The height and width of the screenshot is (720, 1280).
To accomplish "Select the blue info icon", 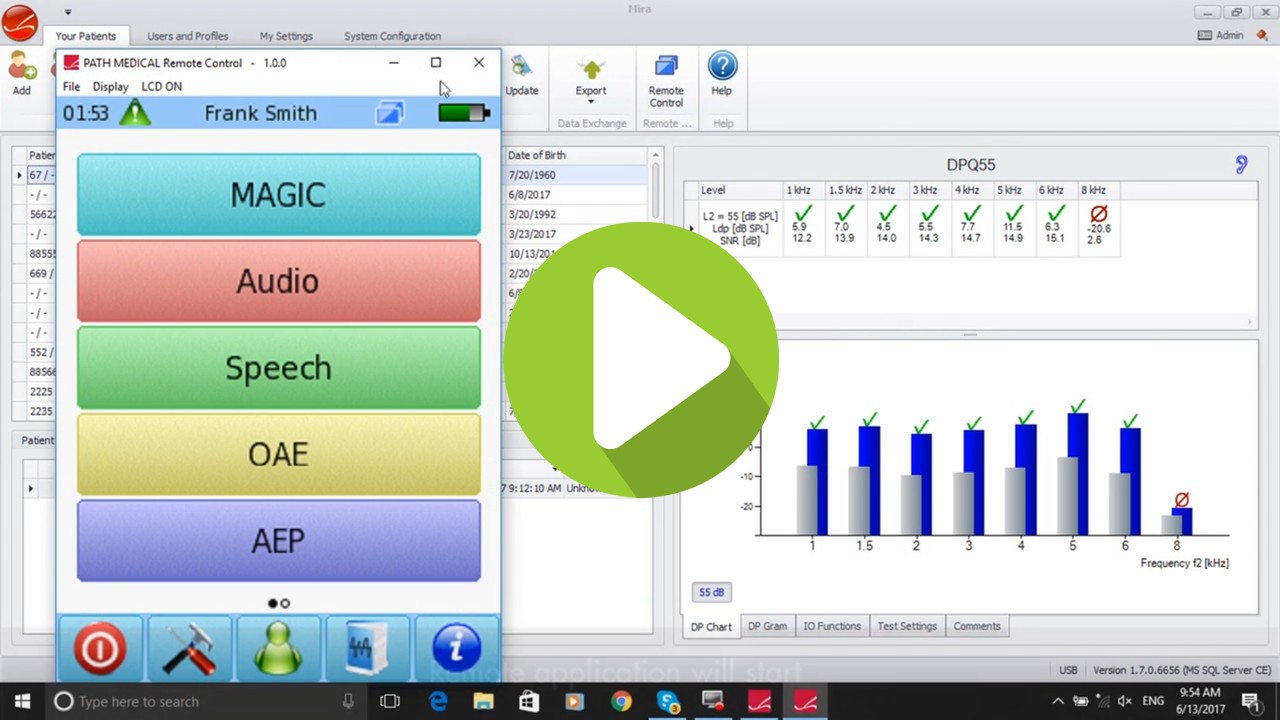I will coord(457,649).
